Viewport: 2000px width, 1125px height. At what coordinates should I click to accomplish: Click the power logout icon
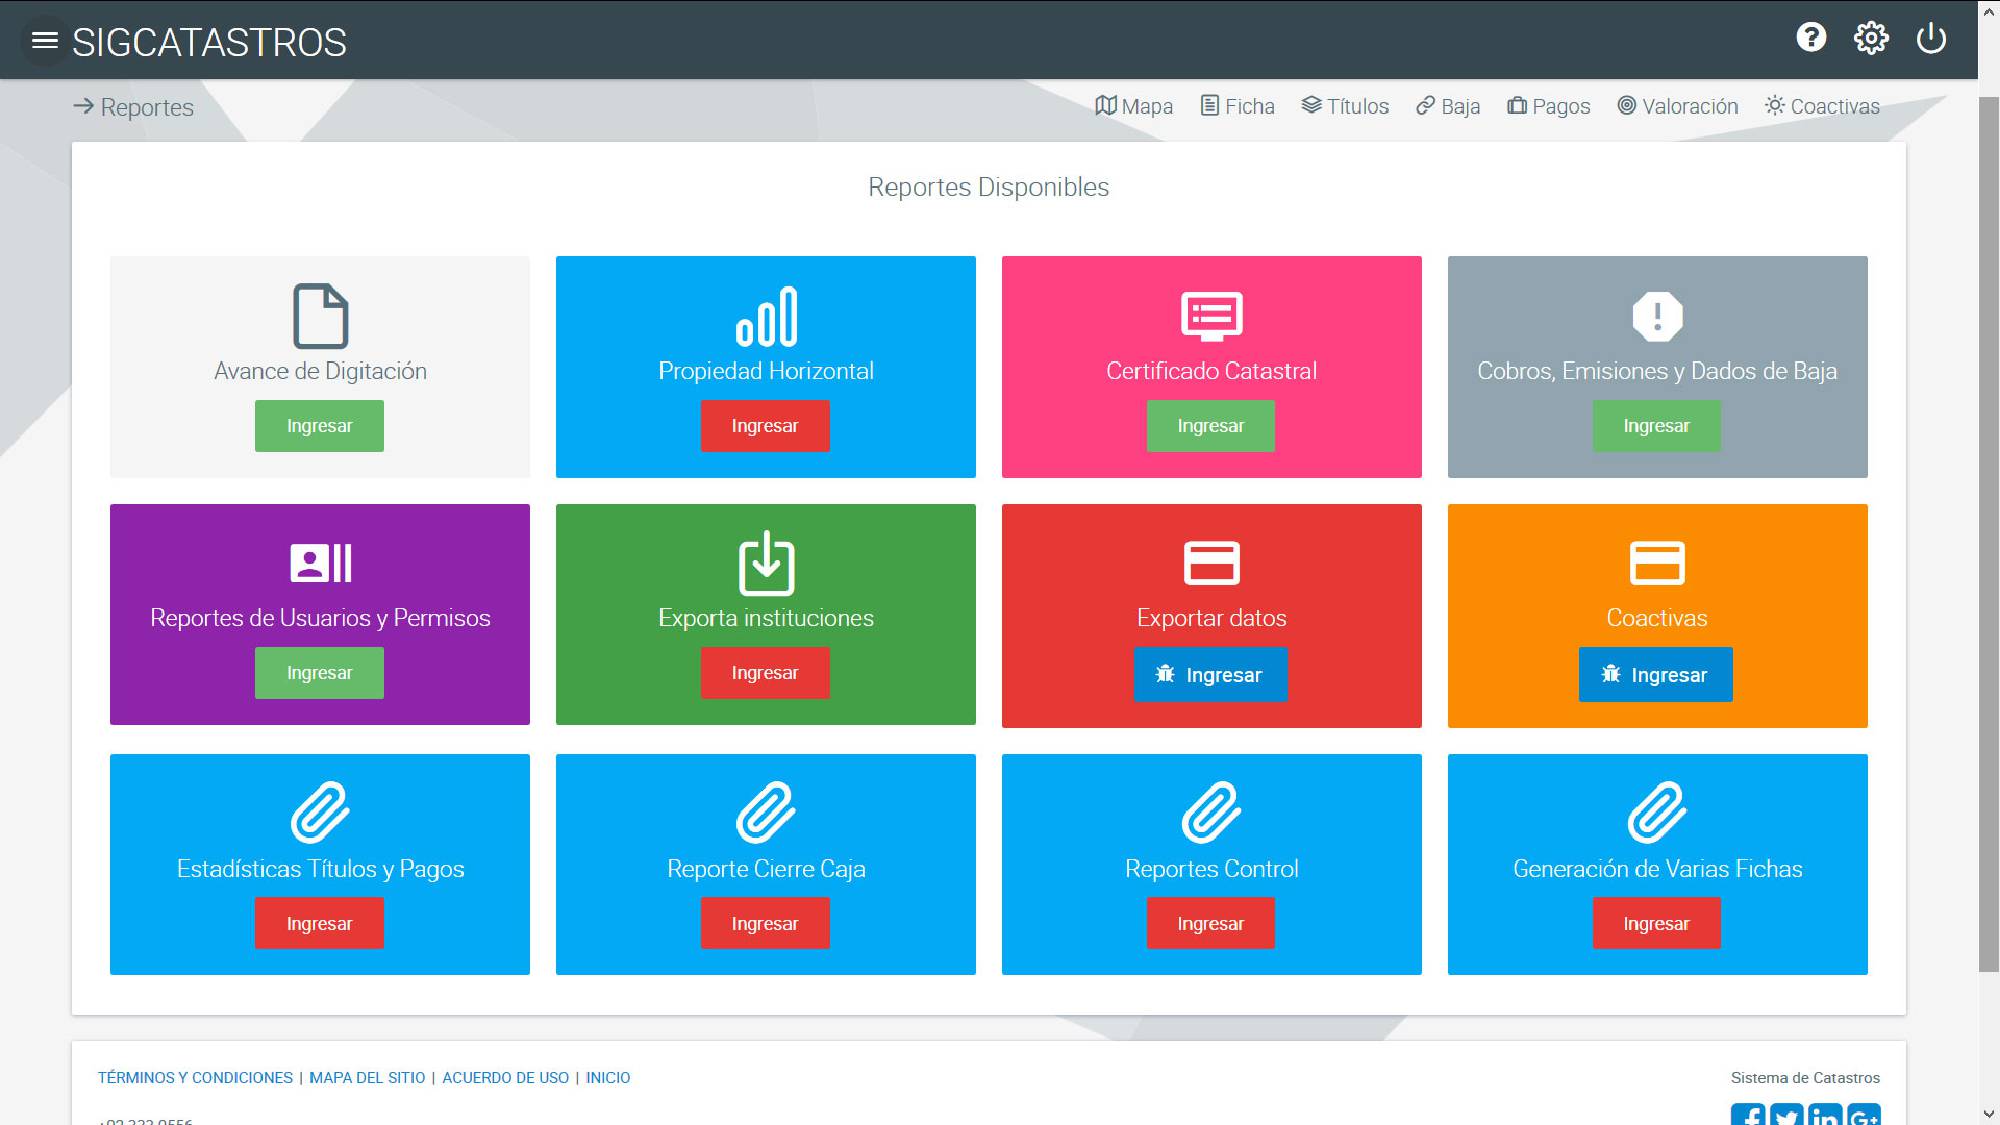[x=1931, y=38]
